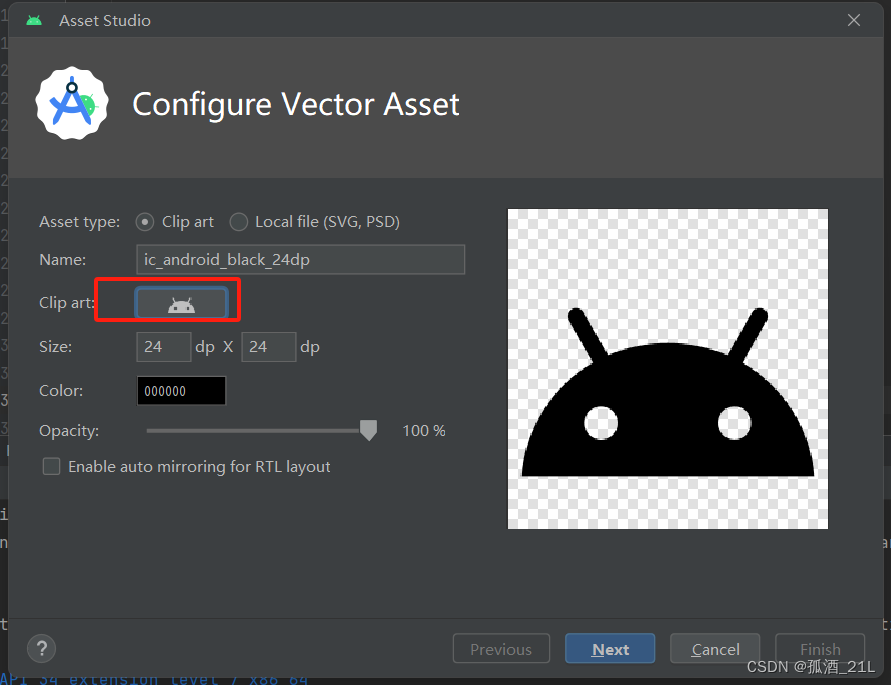The image size is (891, 685).
Task: Click the Android Studio logo icon
Action: (x=72, y=103)
